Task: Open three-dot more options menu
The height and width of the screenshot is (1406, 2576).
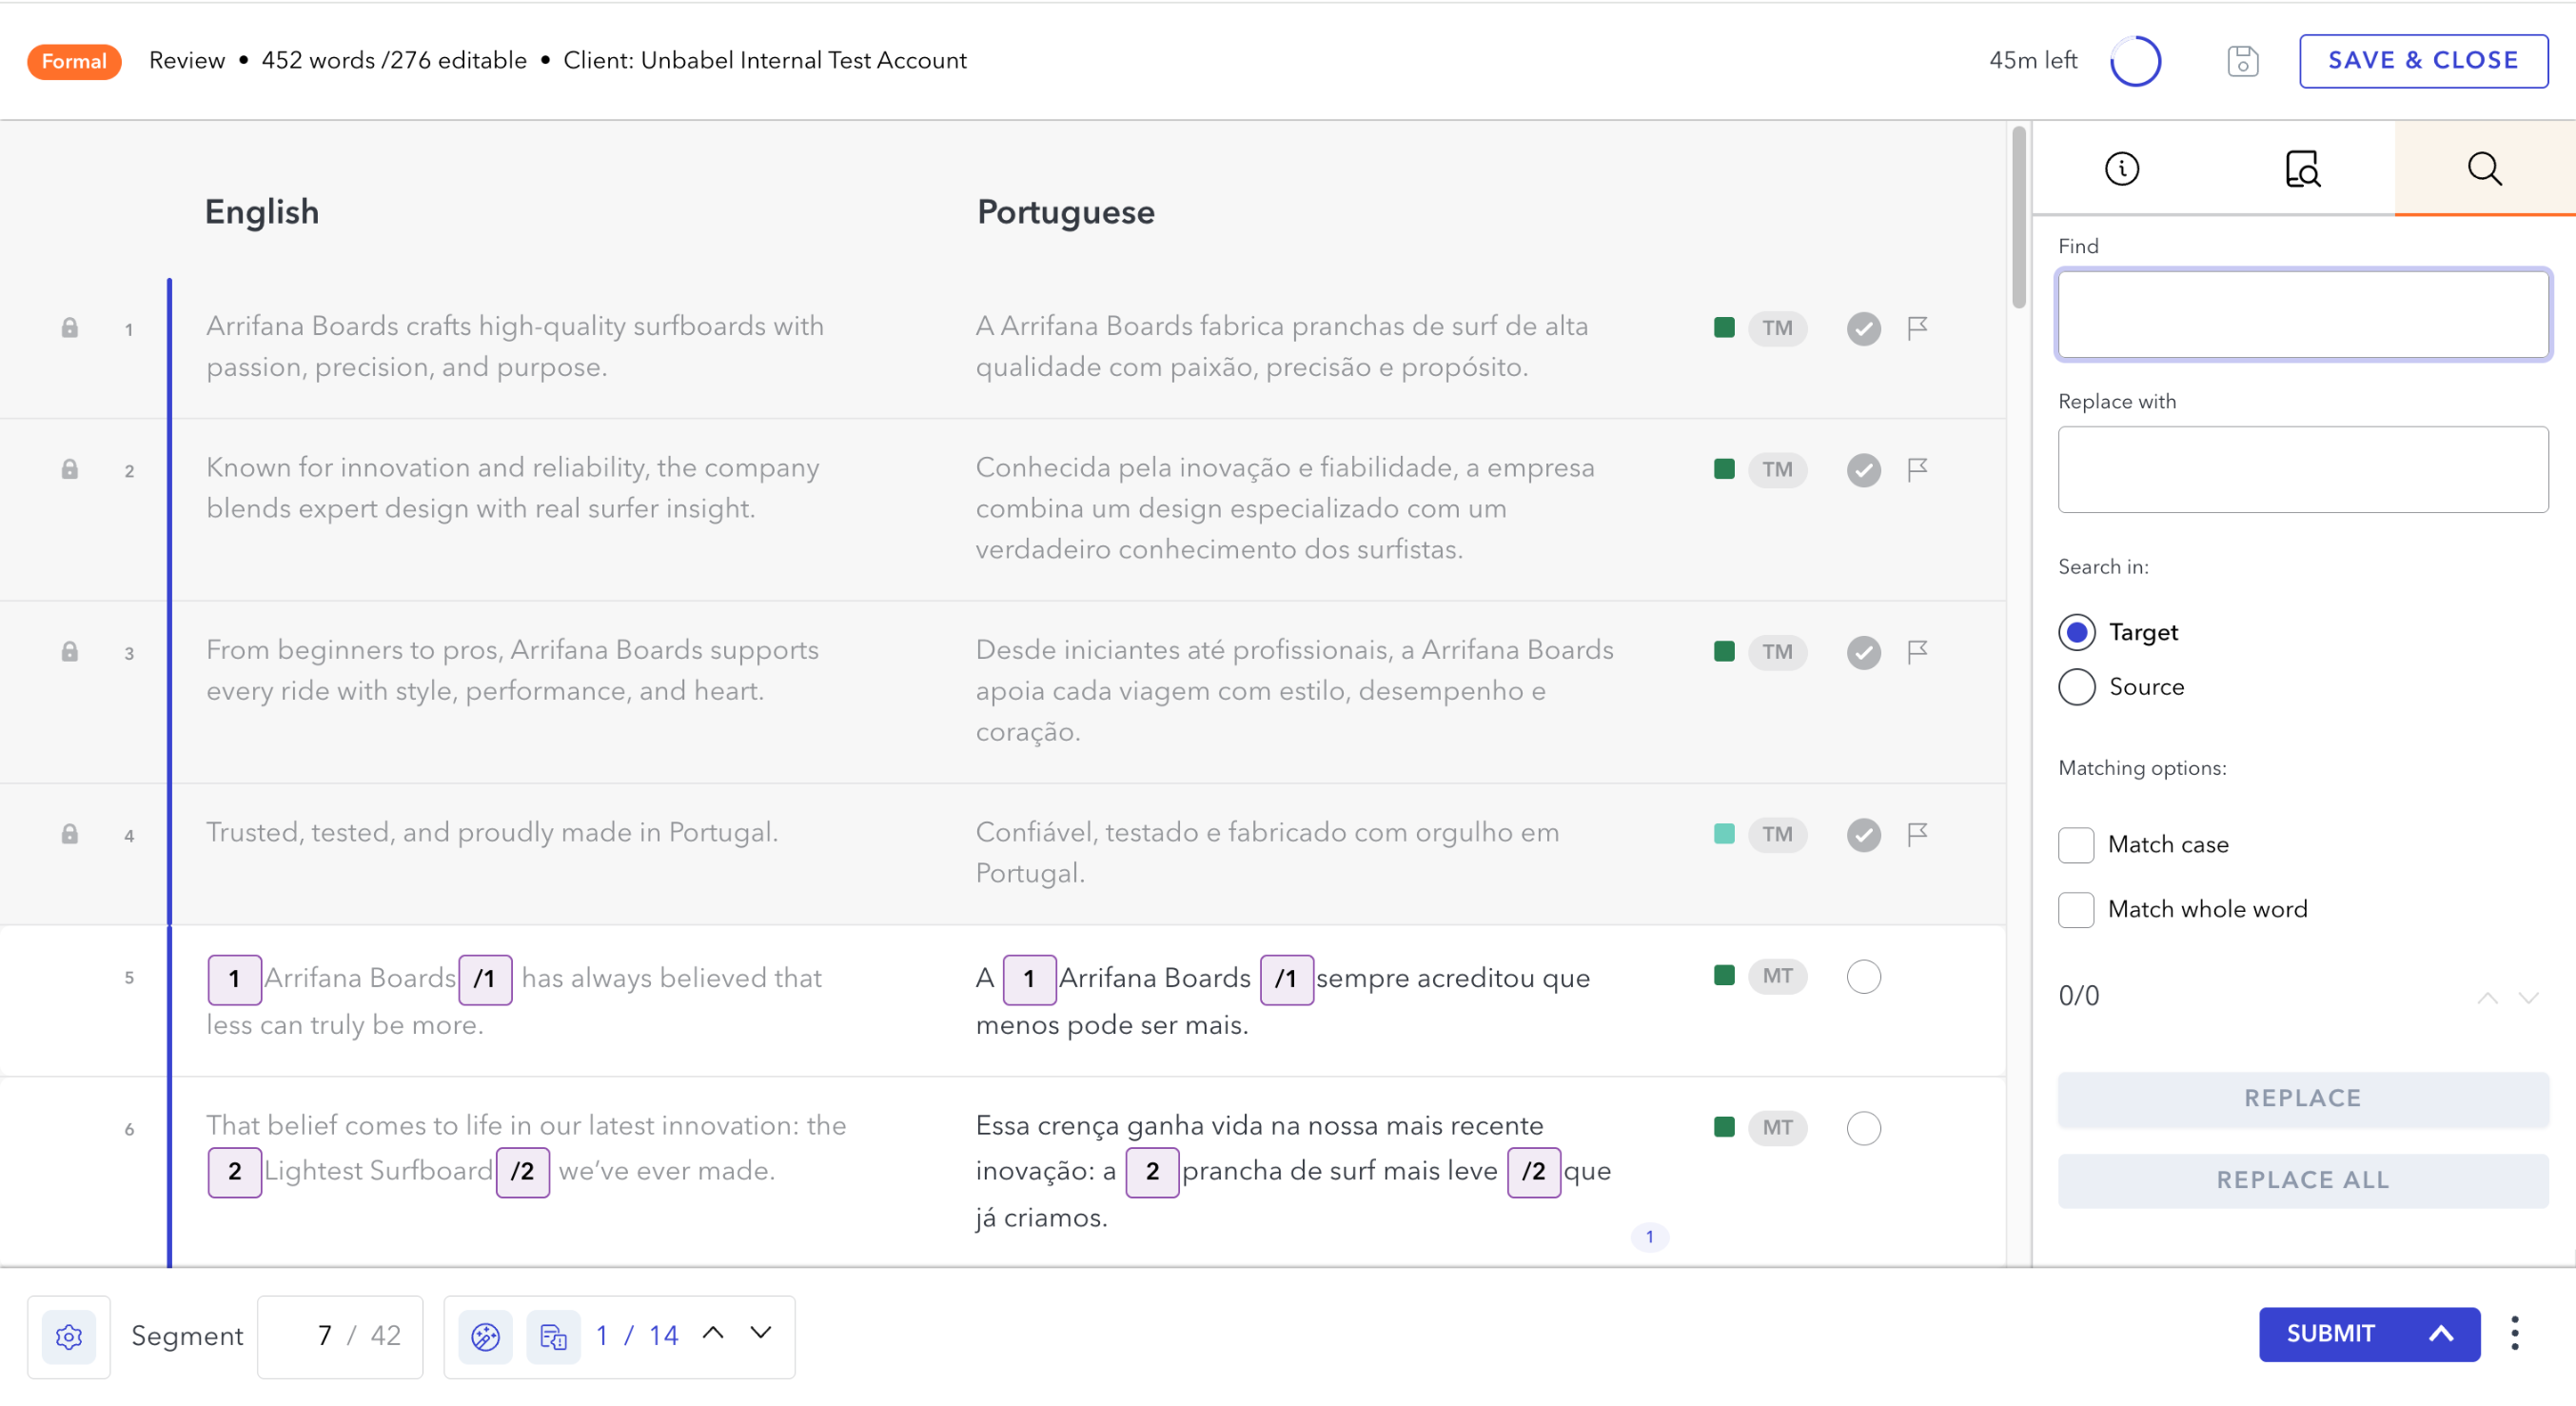Action: (x=2514, y=1333)
